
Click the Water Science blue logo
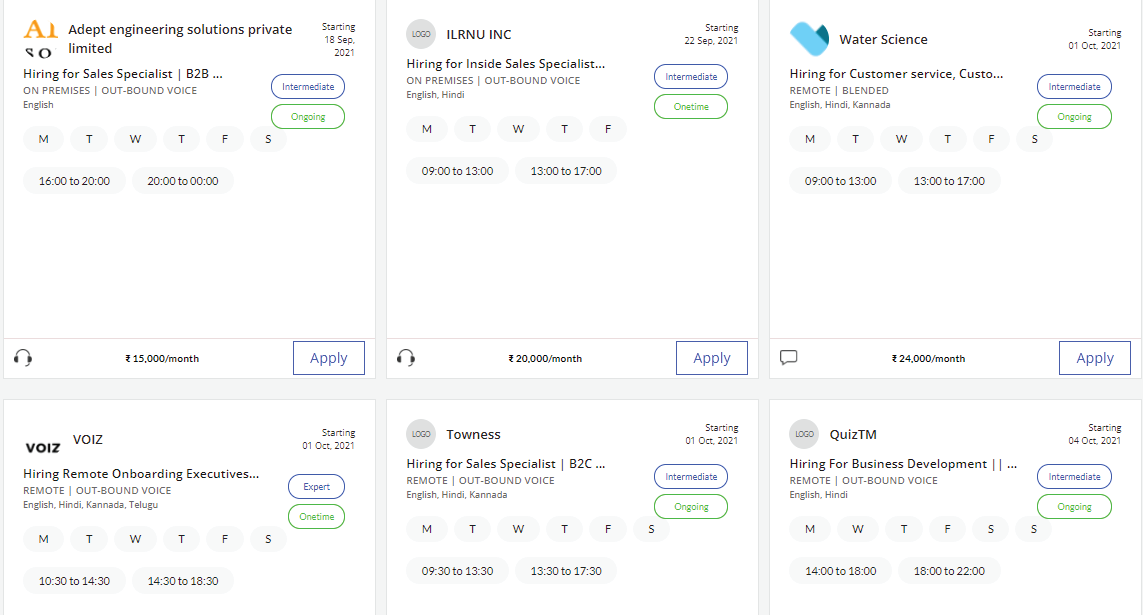tap(809, 39)
